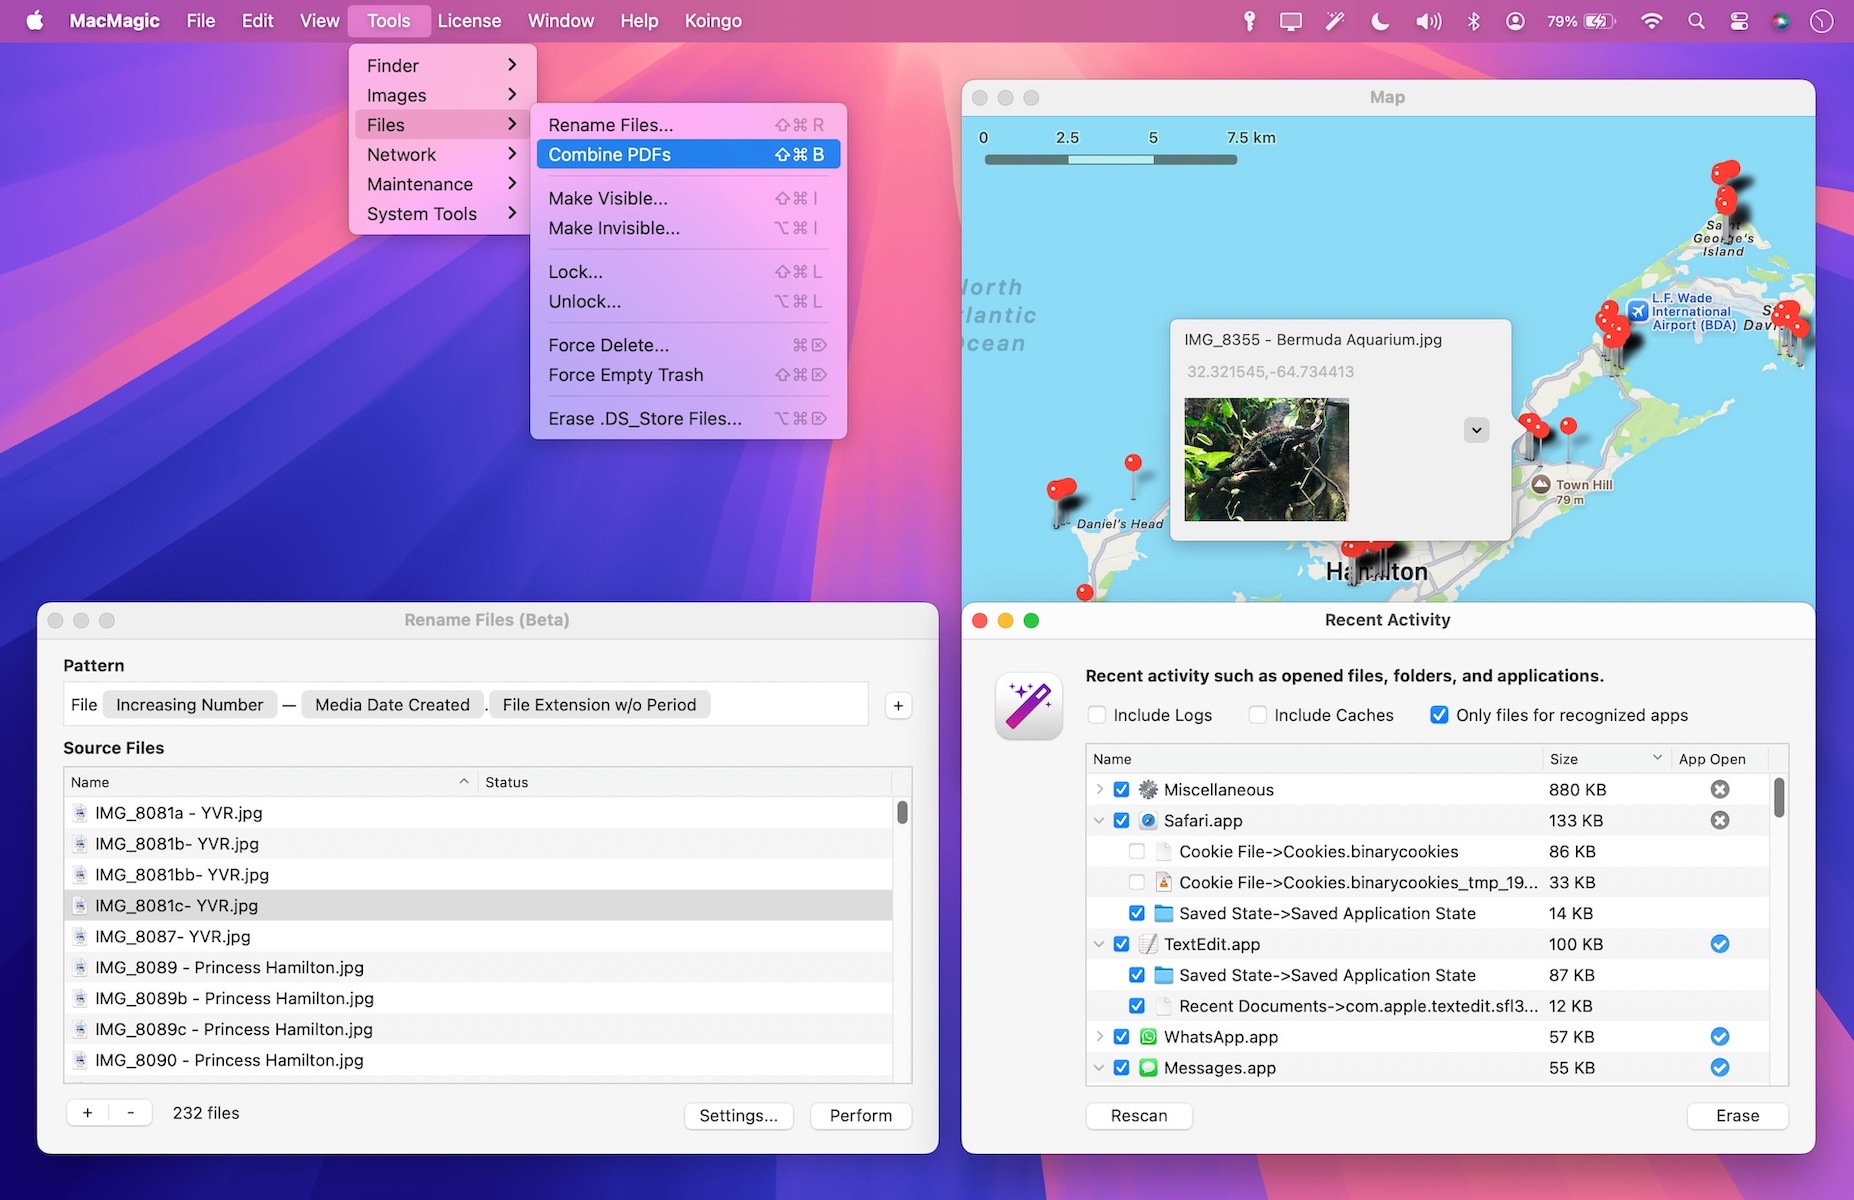The height and width of the screenshot is (1200, 1854).
Task: Open the volume control icon
Action: click(x=1428, y=21)
